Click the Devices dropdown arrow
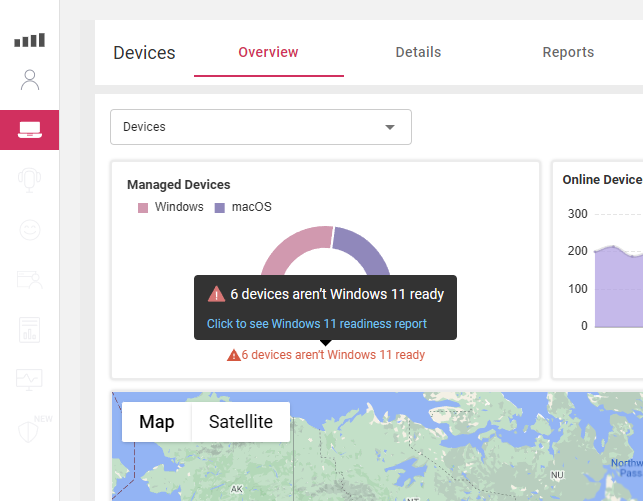Image resolution: width=643 pixels, height=501 pixels. click(390, 127)
